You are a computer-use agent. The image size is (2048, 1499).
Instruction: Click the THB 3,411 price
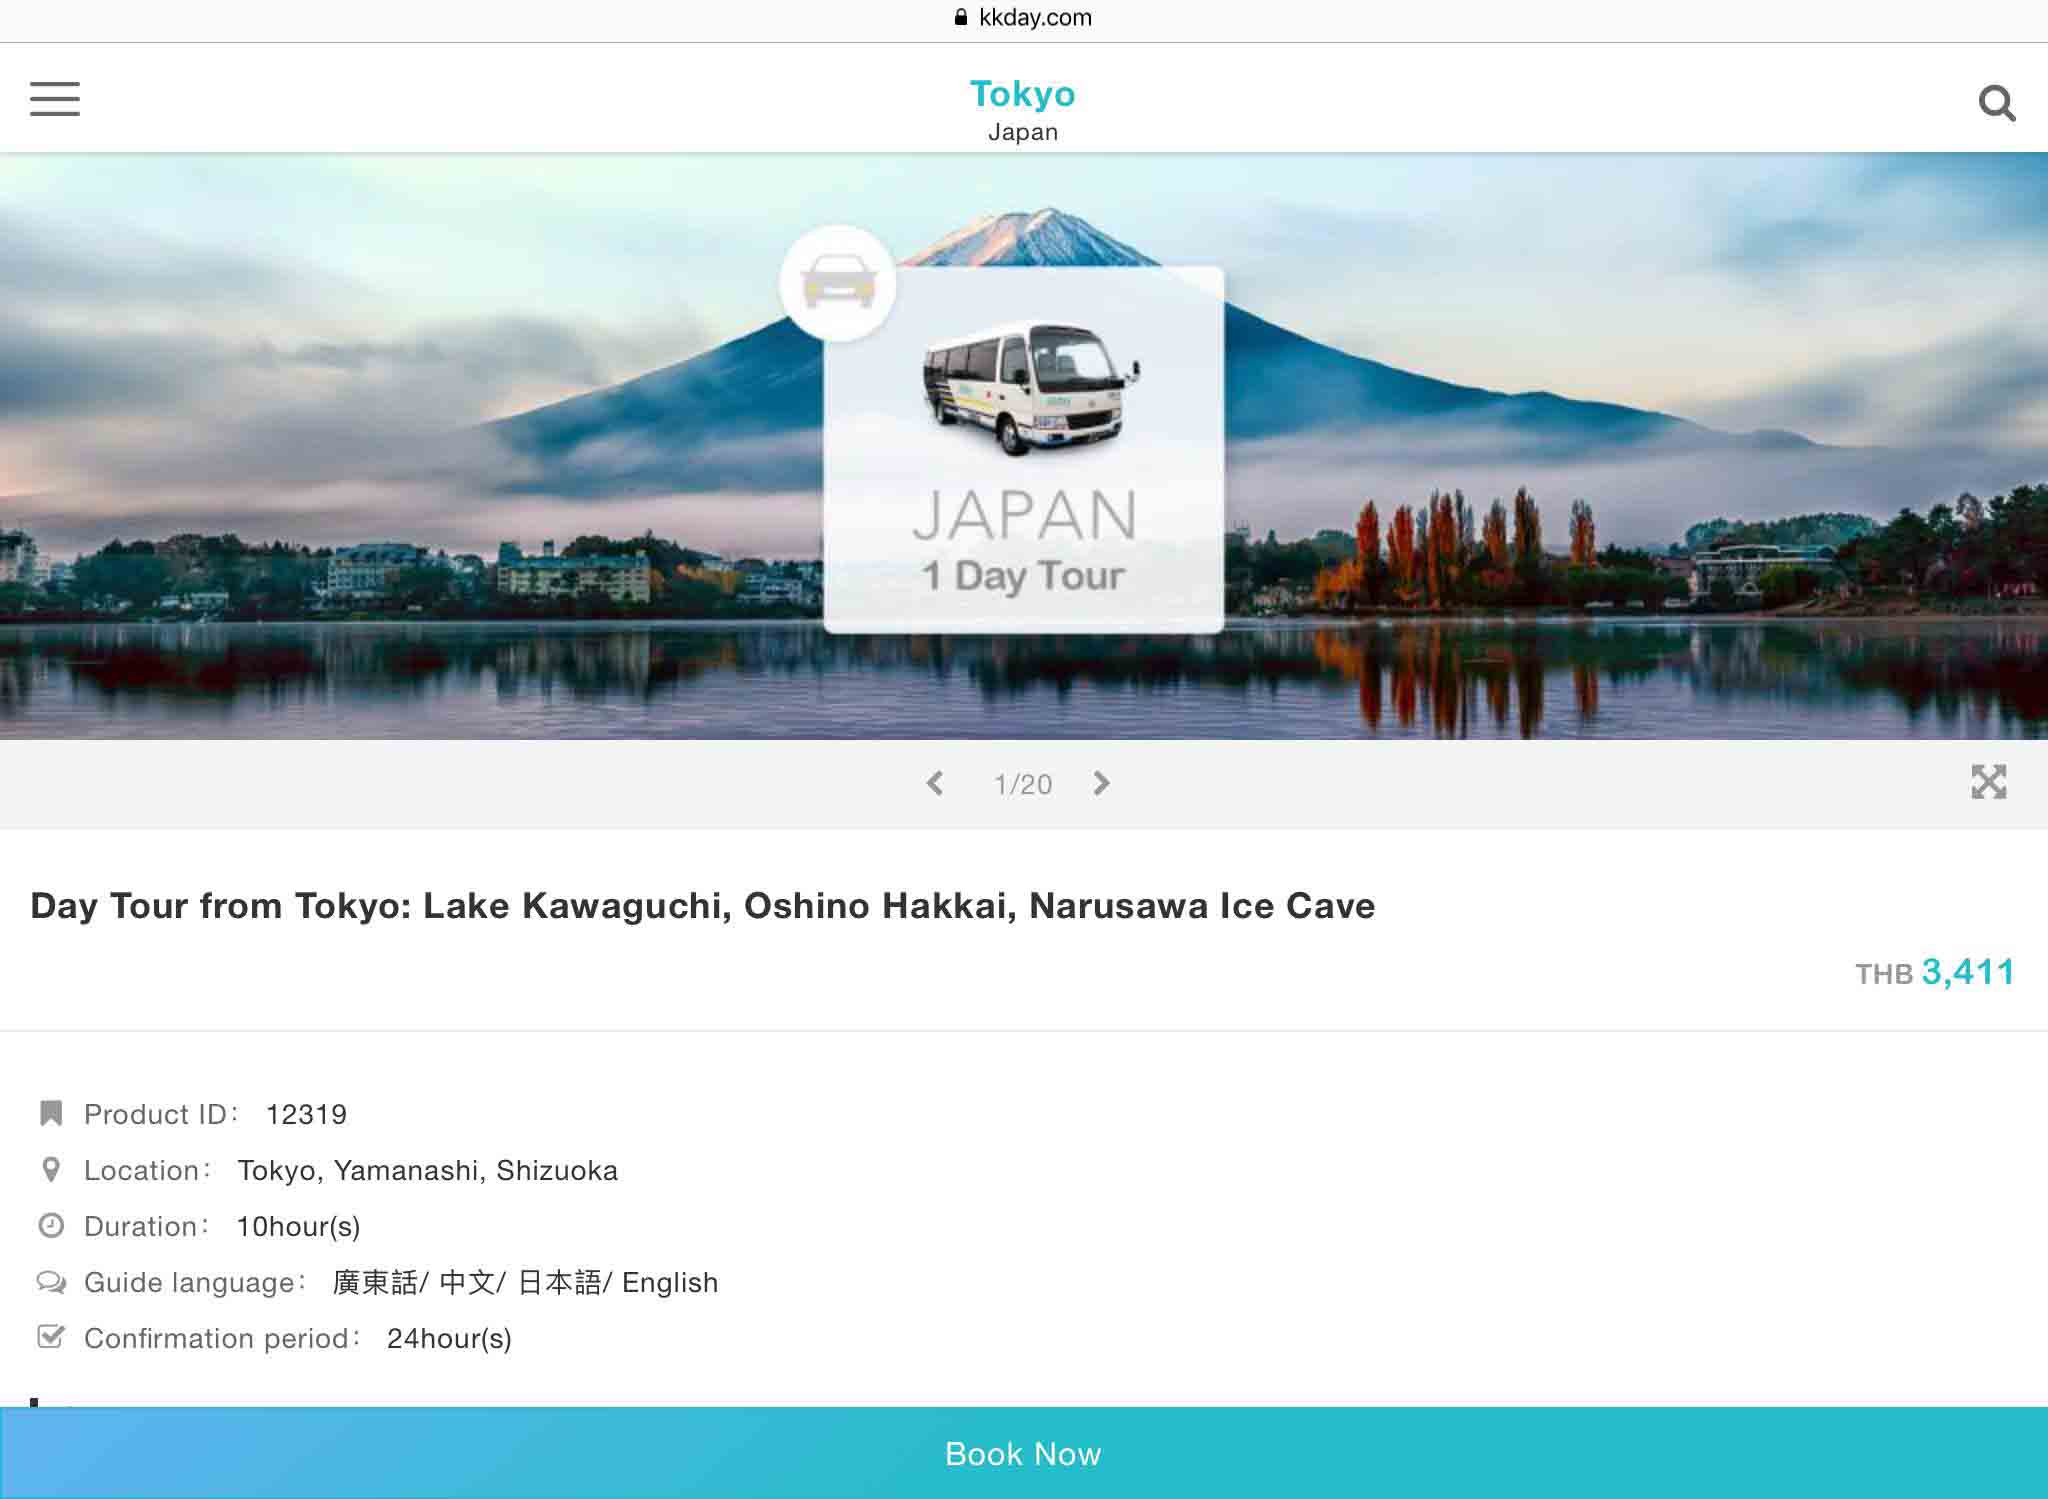click(1935, 972)
